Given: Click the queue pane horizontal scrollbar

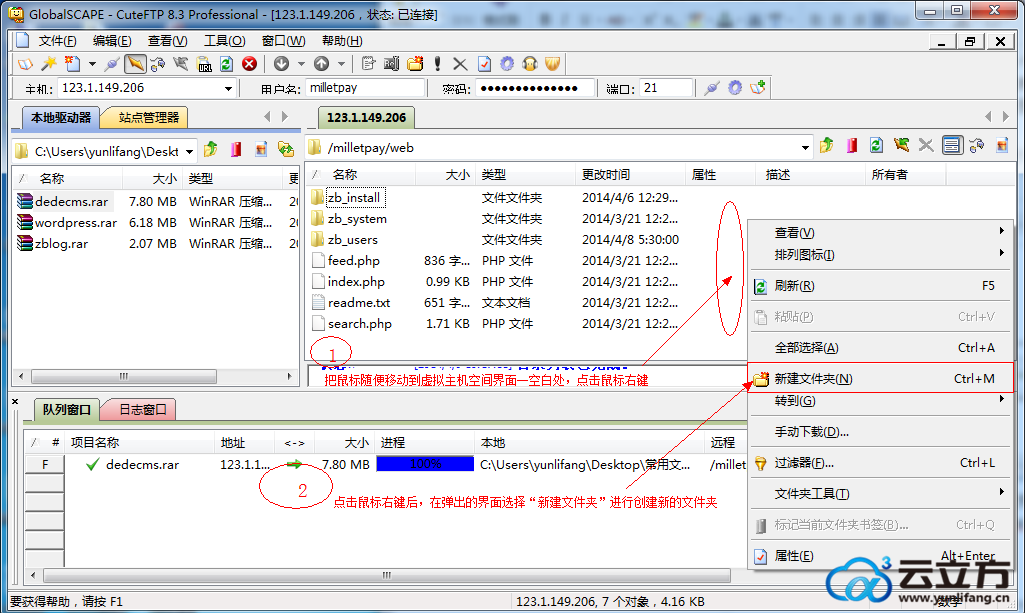Looking at the screenshot, I should pos(386,575).
